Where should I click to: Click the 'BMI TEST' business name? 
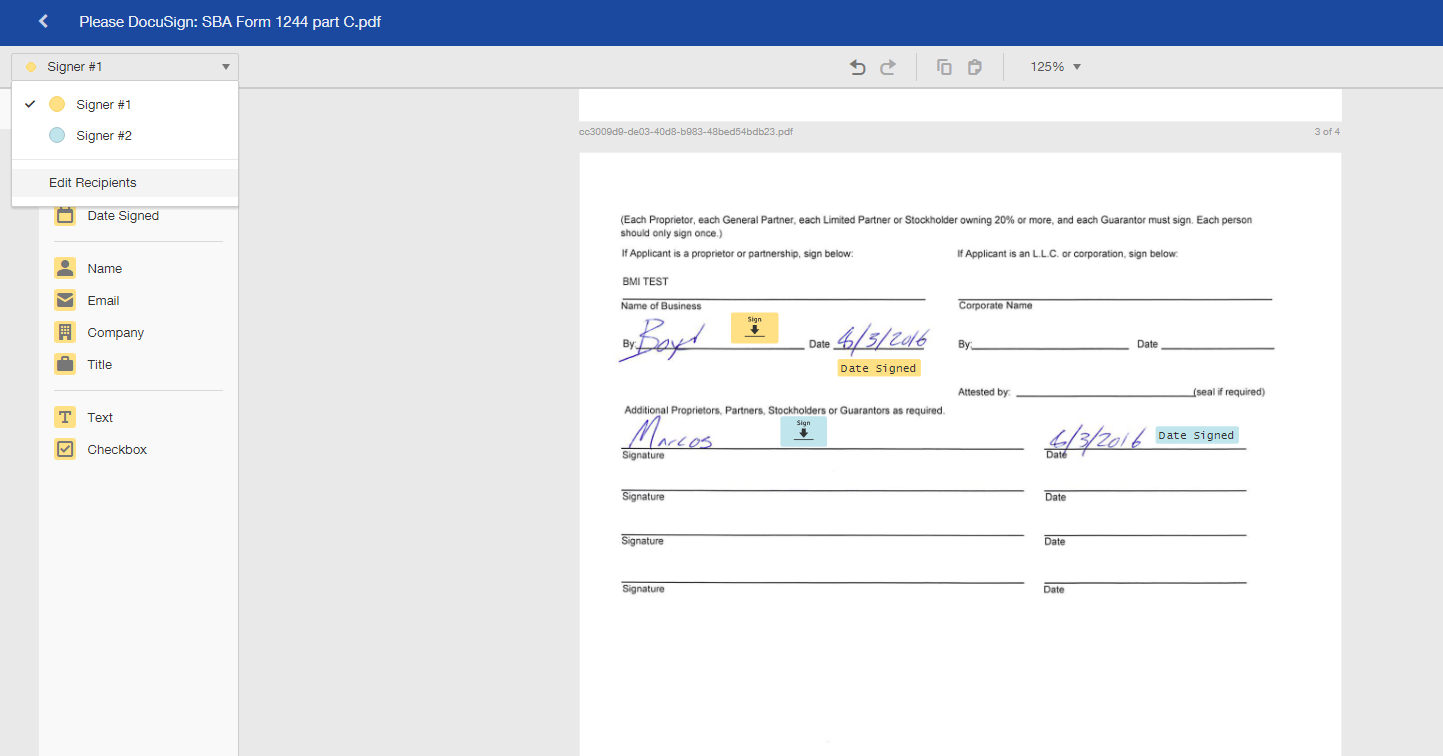click(x=645, y=282)
